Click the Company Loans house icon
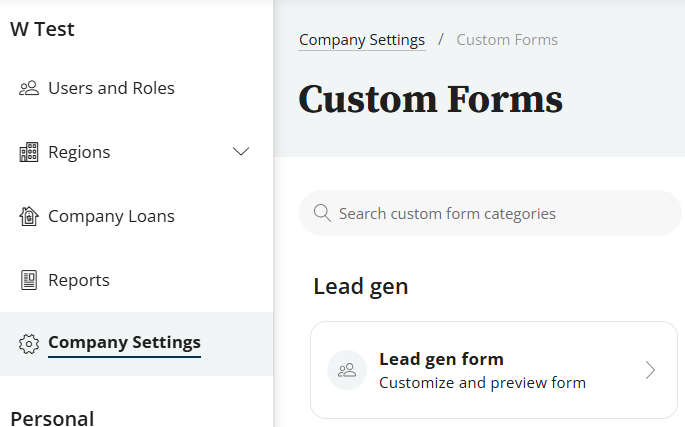The height and width of the screenshot is (427, 685). tap(29, 216)
